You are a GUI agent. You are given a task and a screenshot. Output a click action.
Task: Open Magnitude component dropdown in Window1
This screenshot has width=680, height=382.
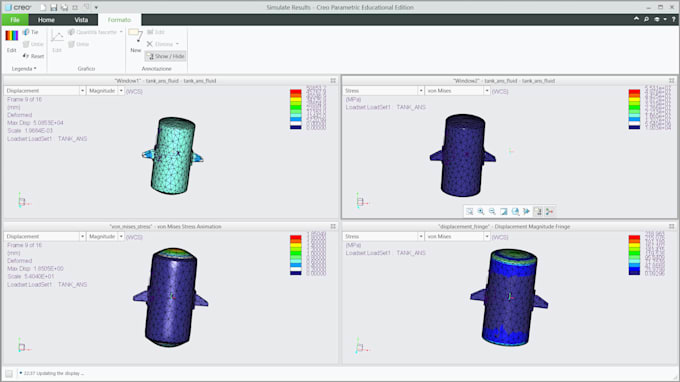[105, 91]
